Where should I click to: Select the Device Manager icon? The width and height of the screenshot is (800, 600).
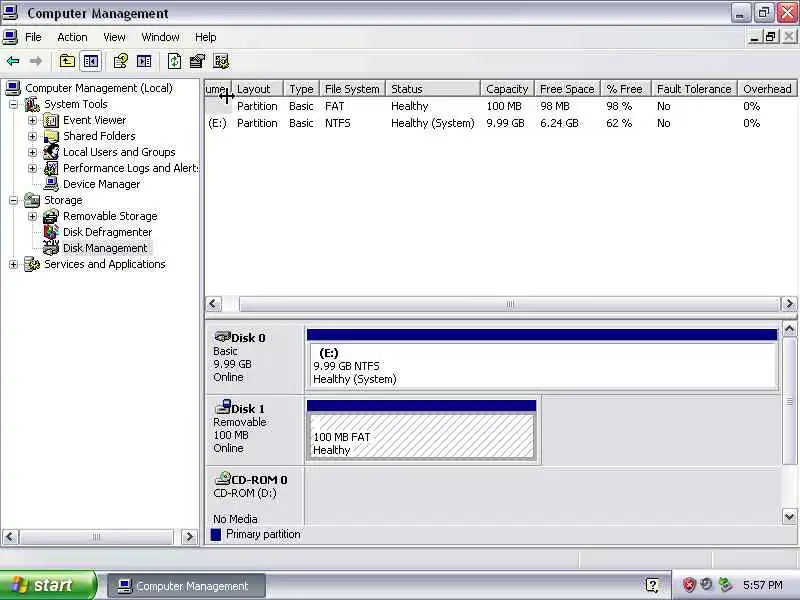click(51, 184)
